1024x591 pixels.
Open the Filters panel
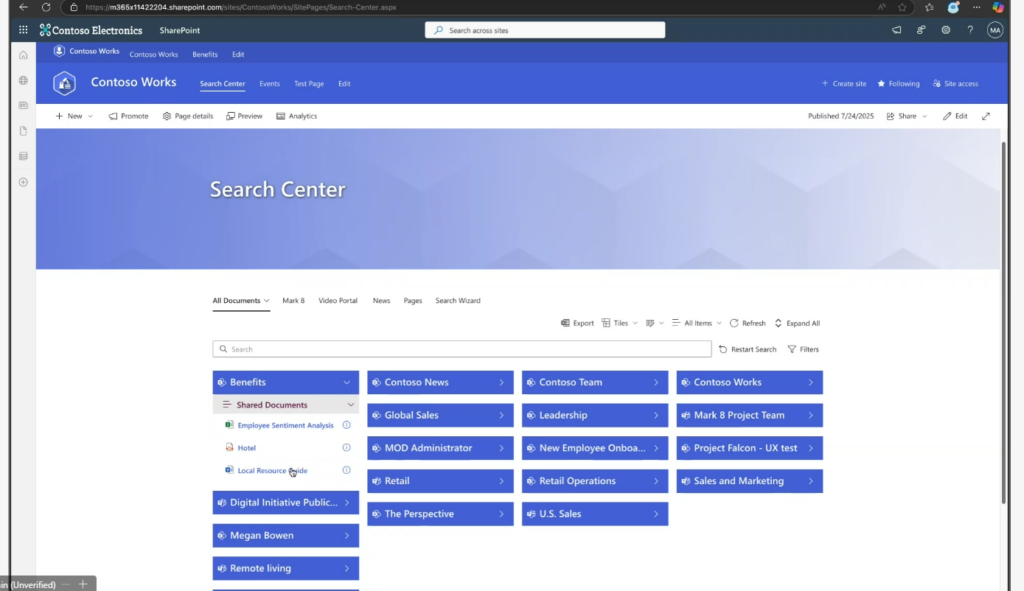click(803, 349)
